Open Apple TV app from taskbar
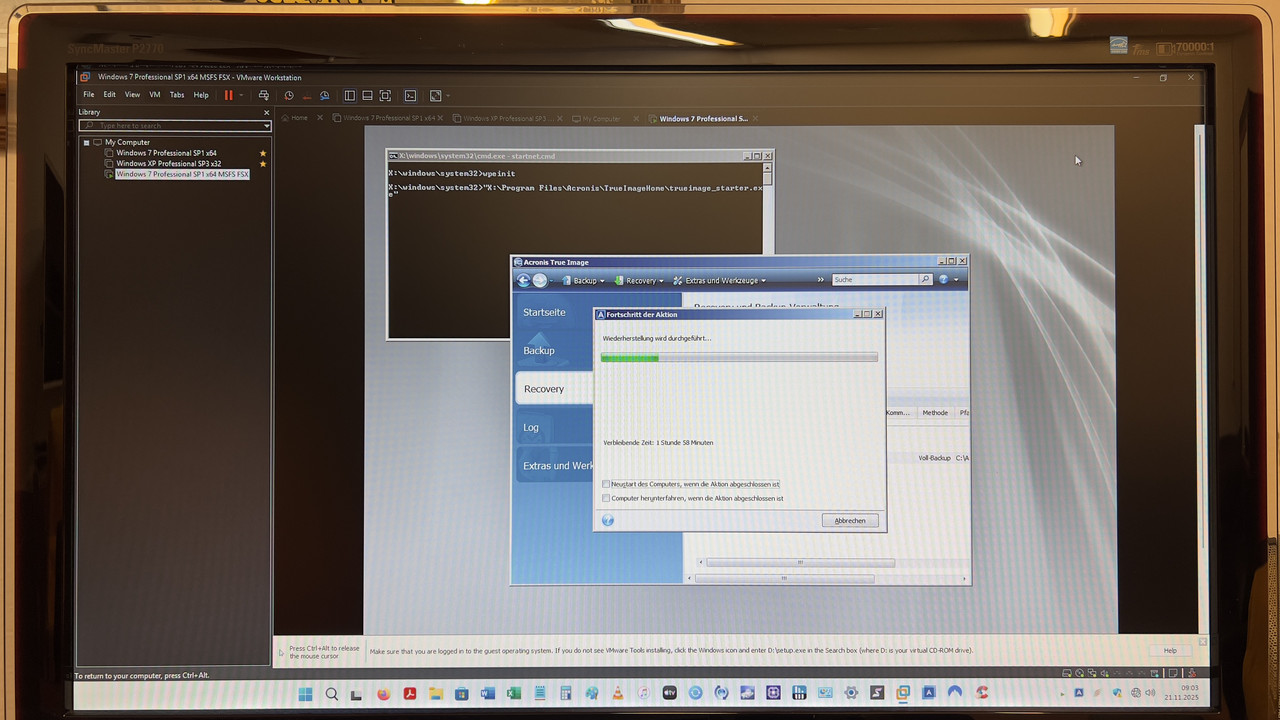The image size is (1280, 720). point(670,692)
